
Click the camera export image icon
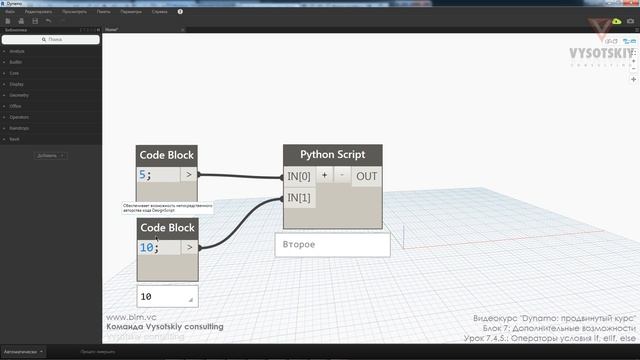[x=631, y=21]
